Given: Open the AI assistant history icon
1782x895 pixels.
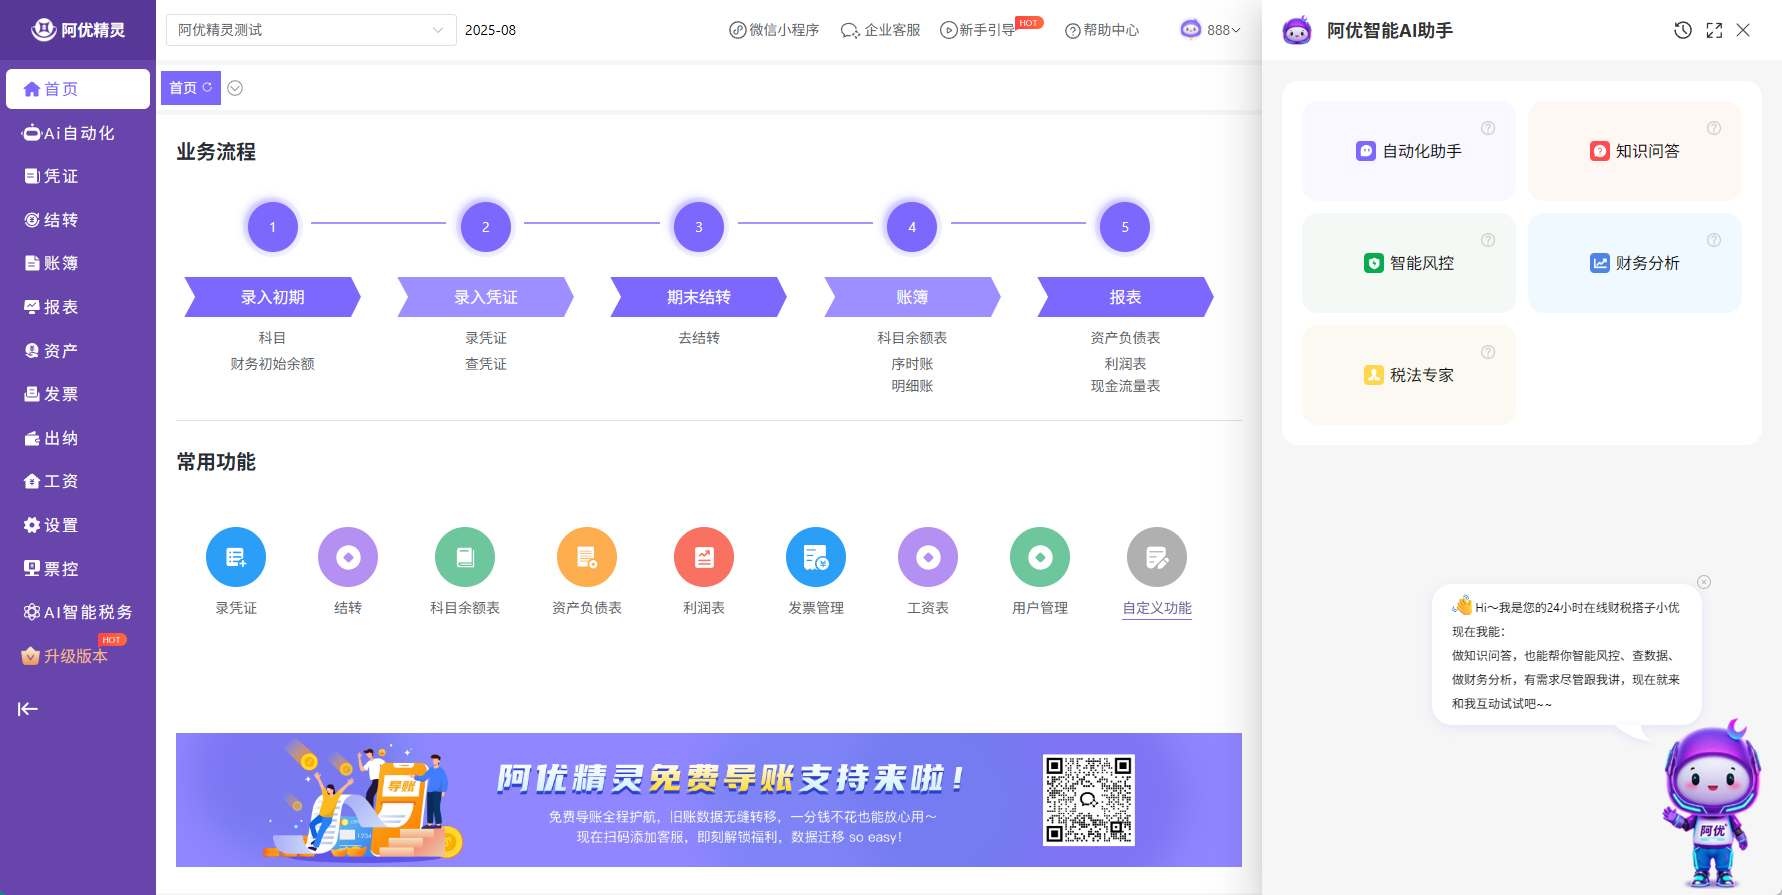Looking at the screenshot, I should pyautogui.click(x=1683, y=30).
